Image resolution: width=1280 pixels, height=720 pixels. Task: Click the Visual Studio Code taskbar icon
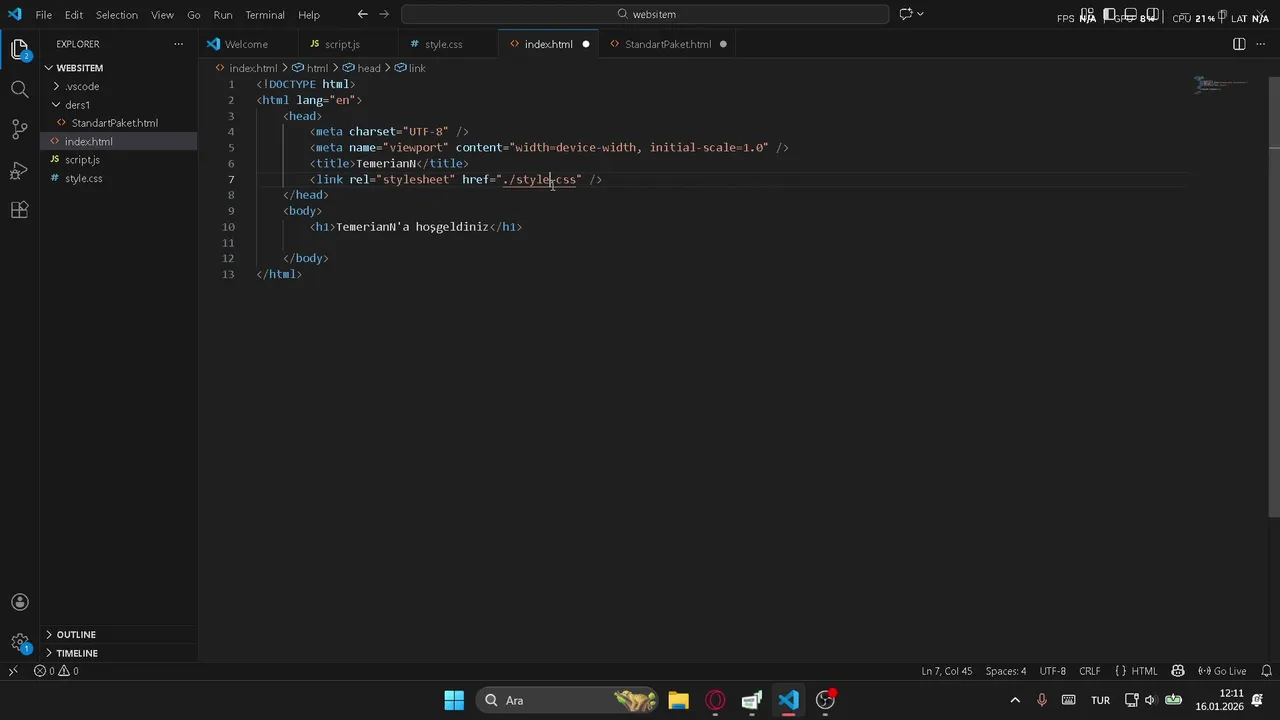[788, 700]
